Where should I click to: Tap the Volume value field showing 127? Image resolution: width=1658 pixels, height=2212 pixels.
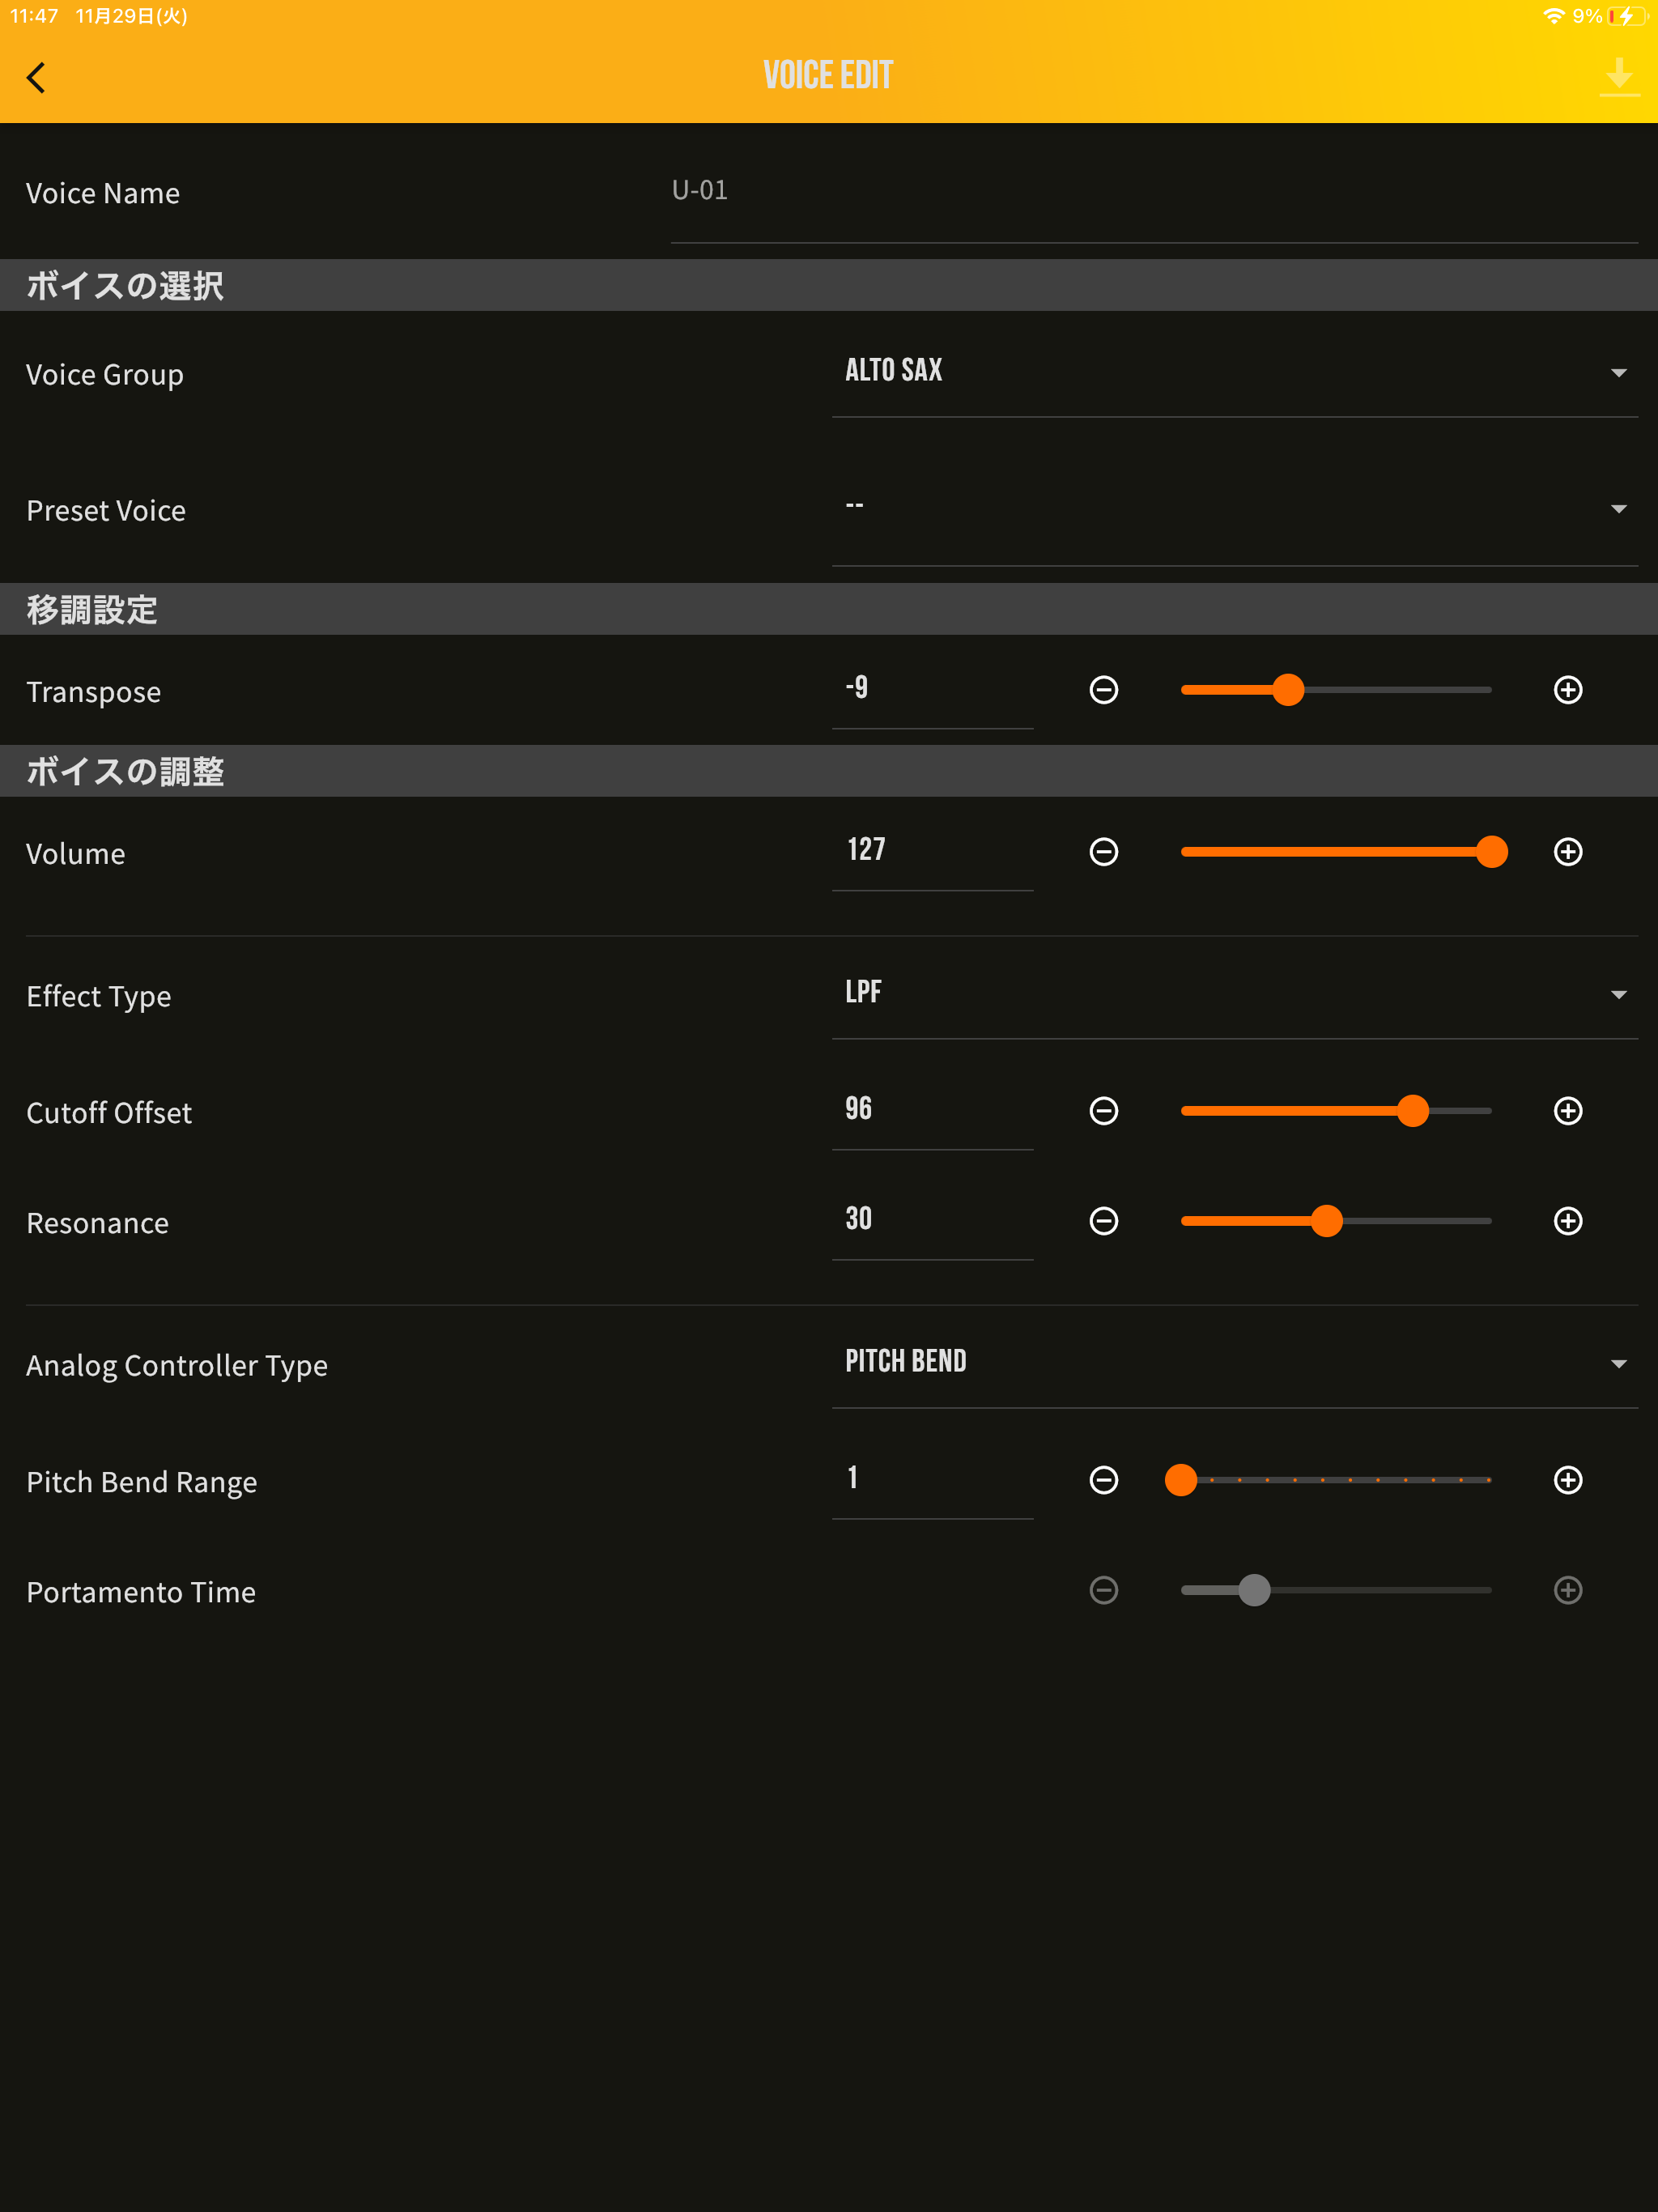pos(931,851)
